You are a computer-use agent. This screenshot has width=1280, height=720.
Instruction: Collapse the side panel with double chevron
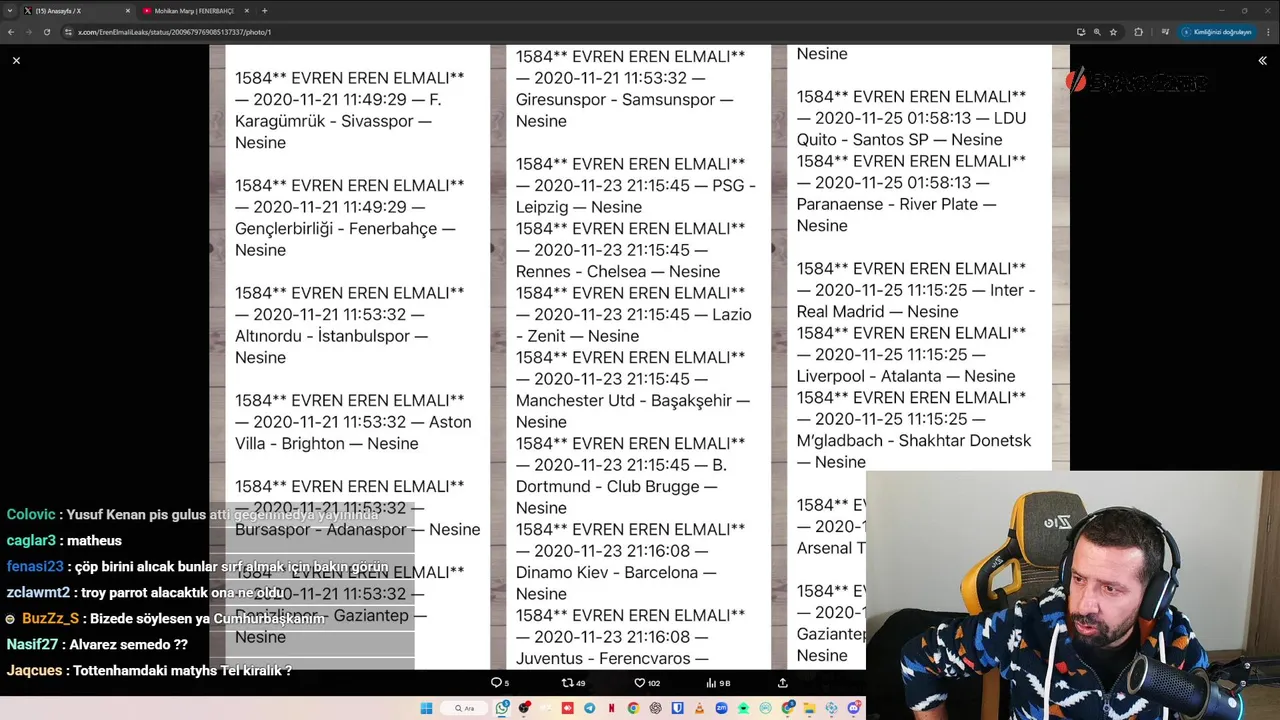coord(1262,61)
